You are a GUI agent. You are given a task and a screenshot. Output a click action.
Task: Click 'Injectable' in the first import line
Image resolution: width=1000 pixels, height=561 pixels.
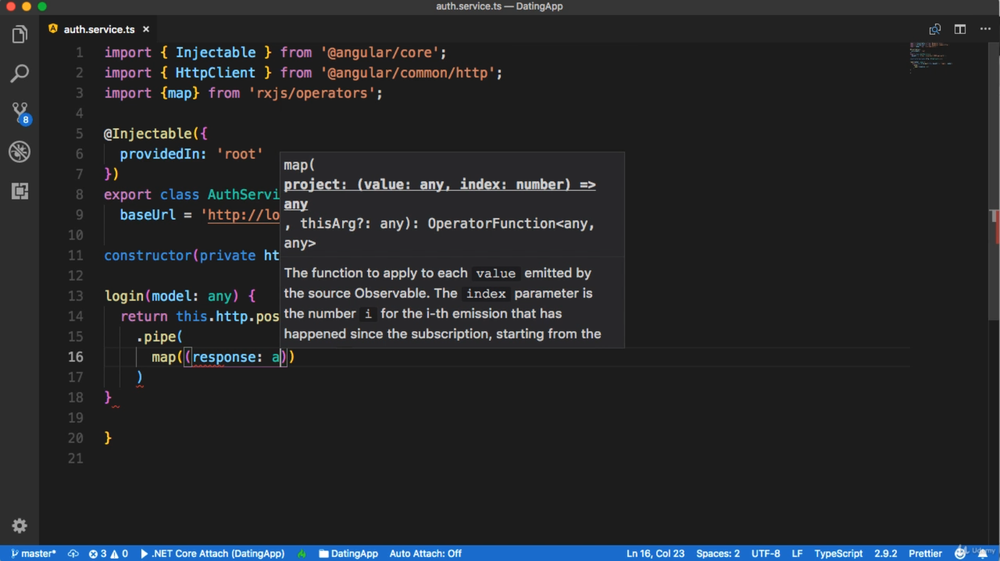[x=216, y=52]
